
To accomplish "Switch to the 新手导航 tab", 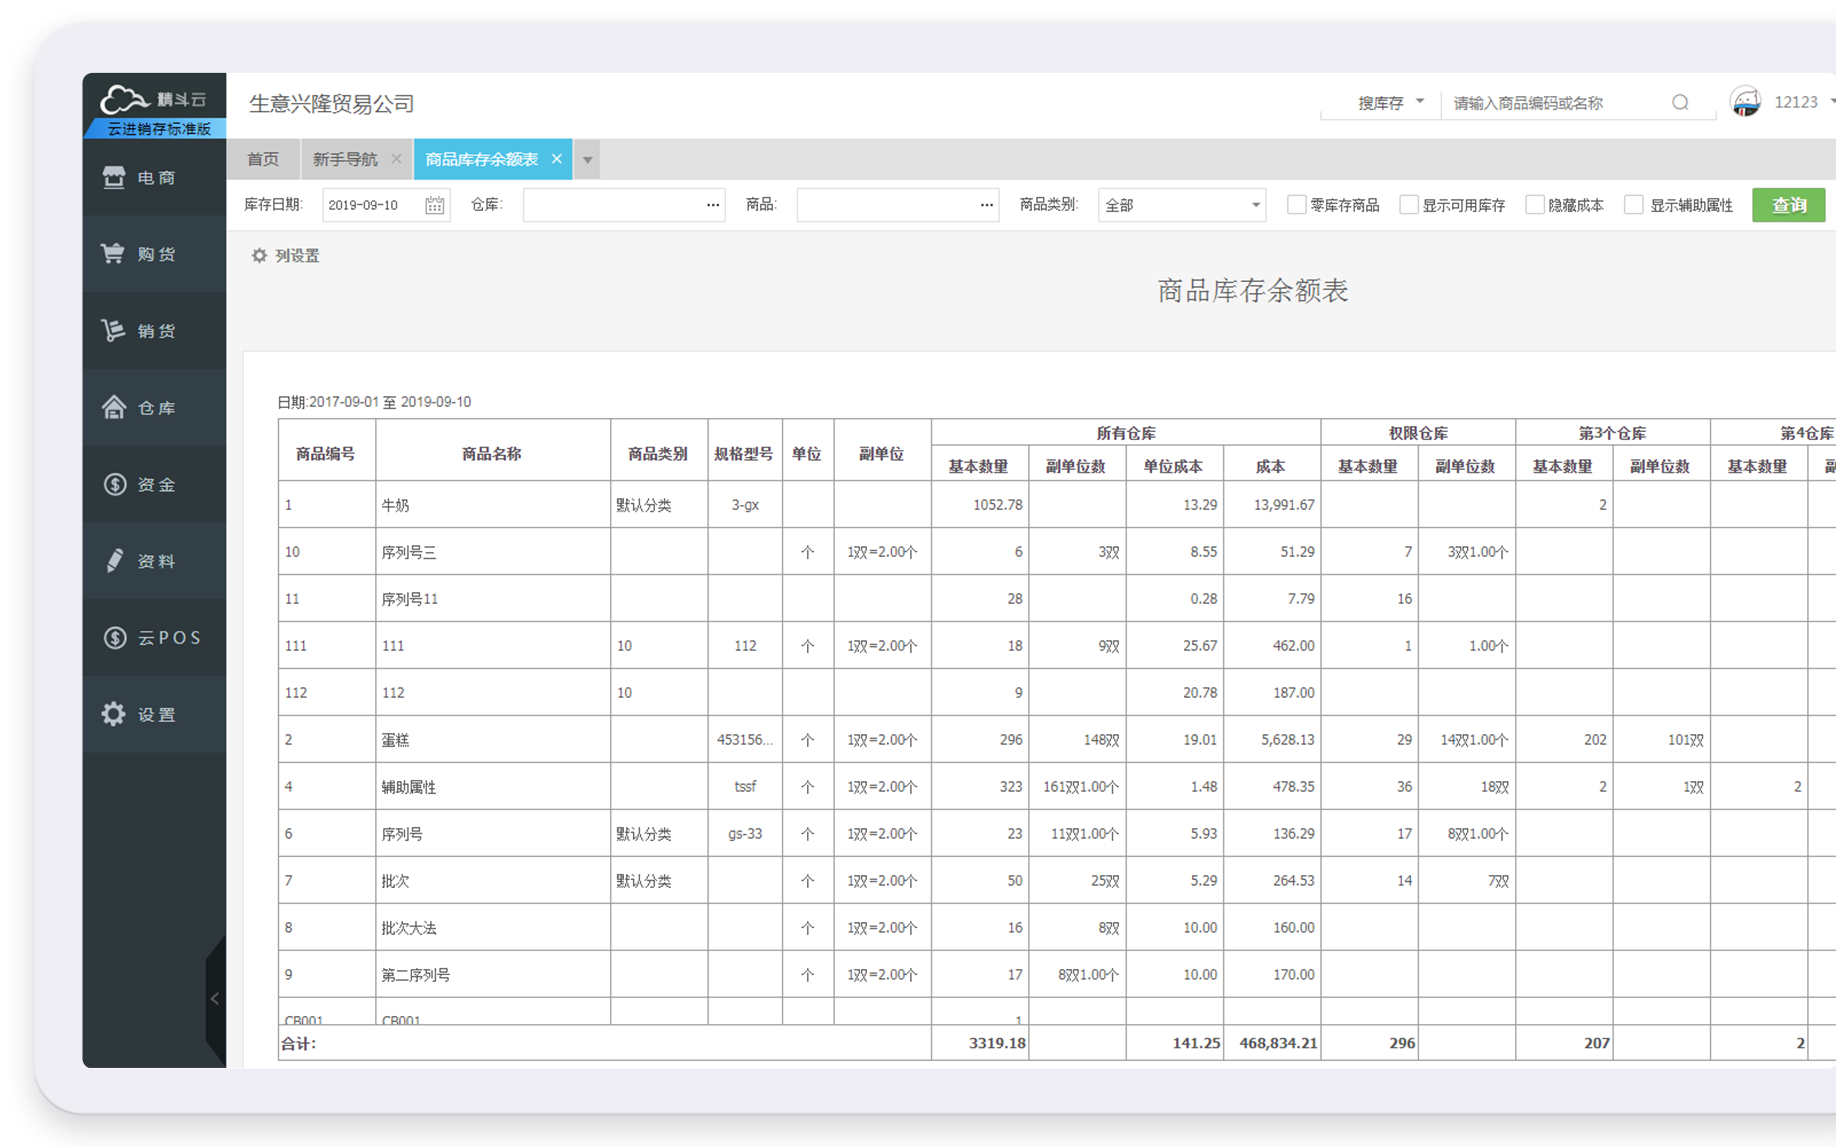I will tap(345, 160).
